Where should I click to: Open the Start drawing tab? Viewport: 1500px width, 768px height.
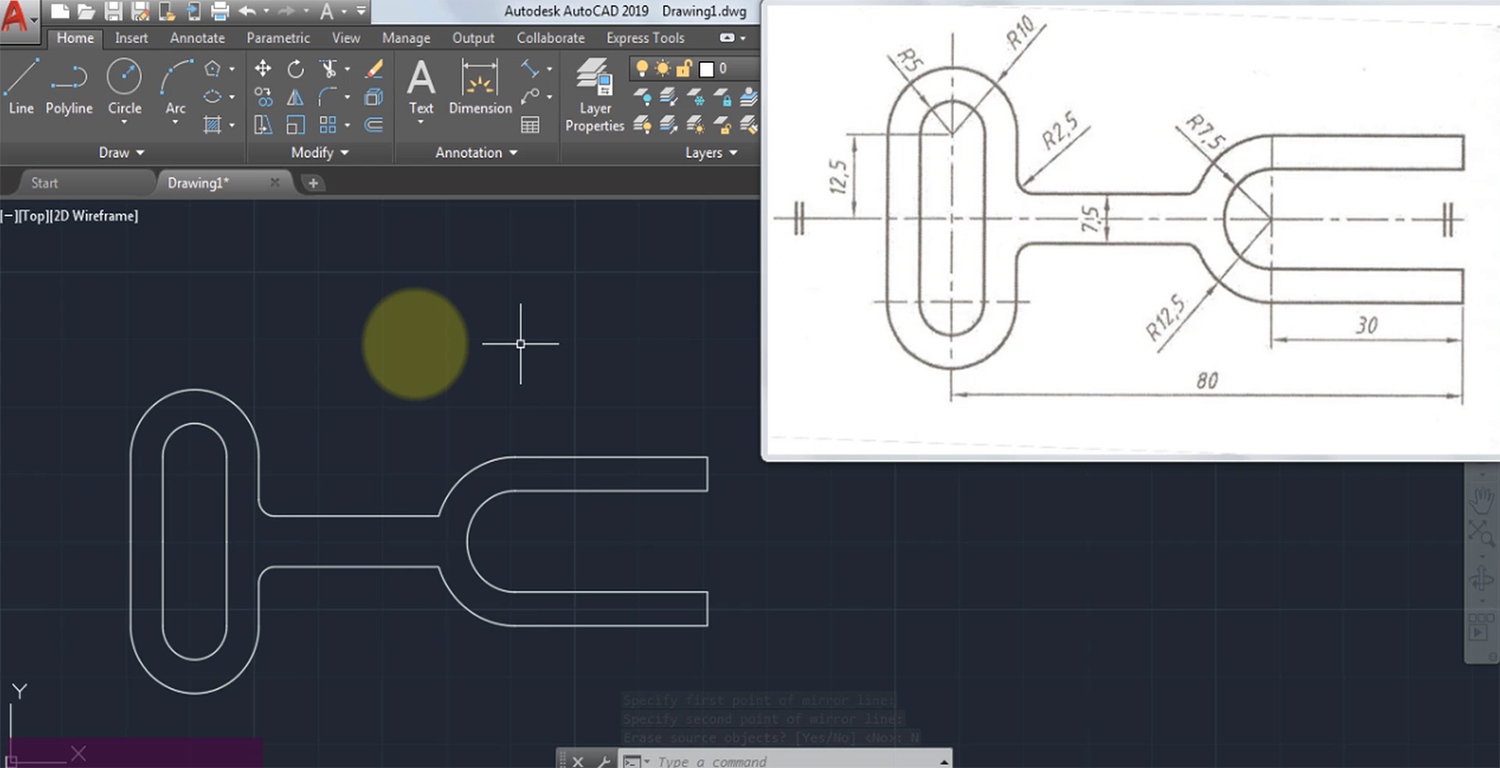[x=44, y=183]
